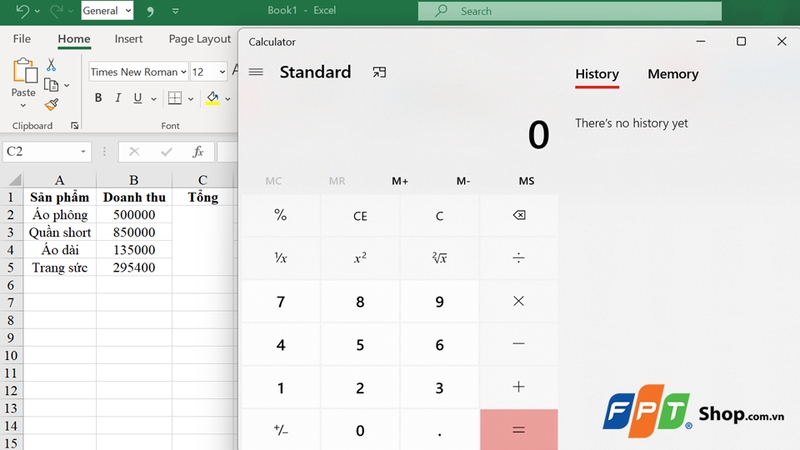Switch to Calculator Memory tab
This screenshot has height=450, width=800.
click(x=673, y=74)
